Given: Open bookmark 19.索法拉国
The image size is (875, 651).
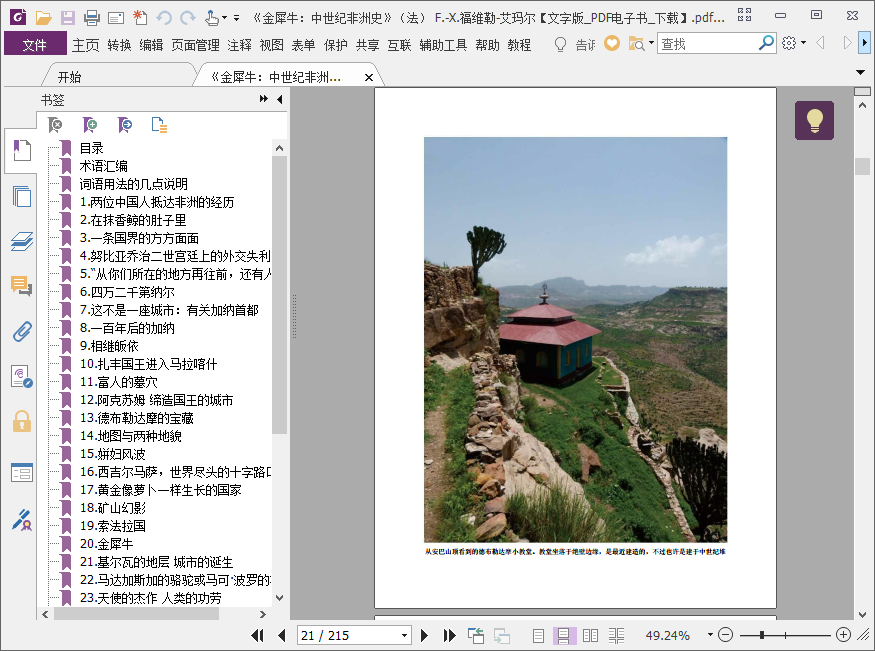Looking at the screenshot, I should [x=113, y=525].
